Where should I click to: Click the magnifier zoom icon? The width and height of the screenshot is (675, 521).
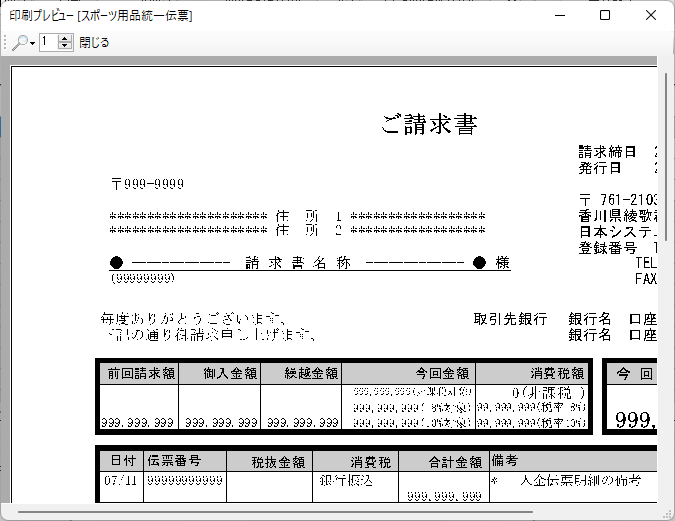point(20,43)
